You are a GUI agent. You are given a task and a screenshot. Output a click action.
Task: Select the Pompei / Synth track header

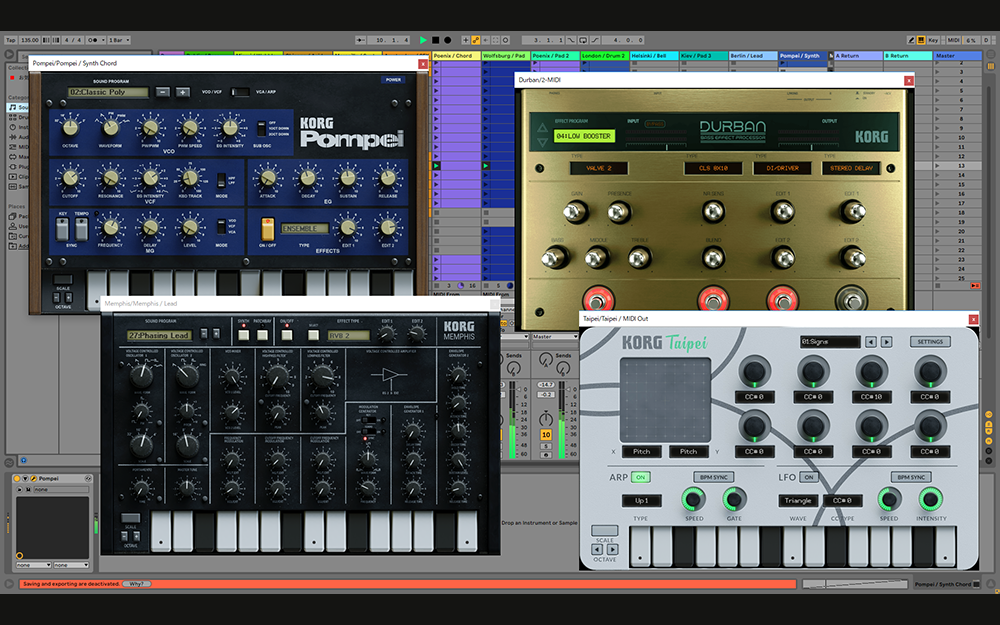pyautogui.click(x=803, y=55)
